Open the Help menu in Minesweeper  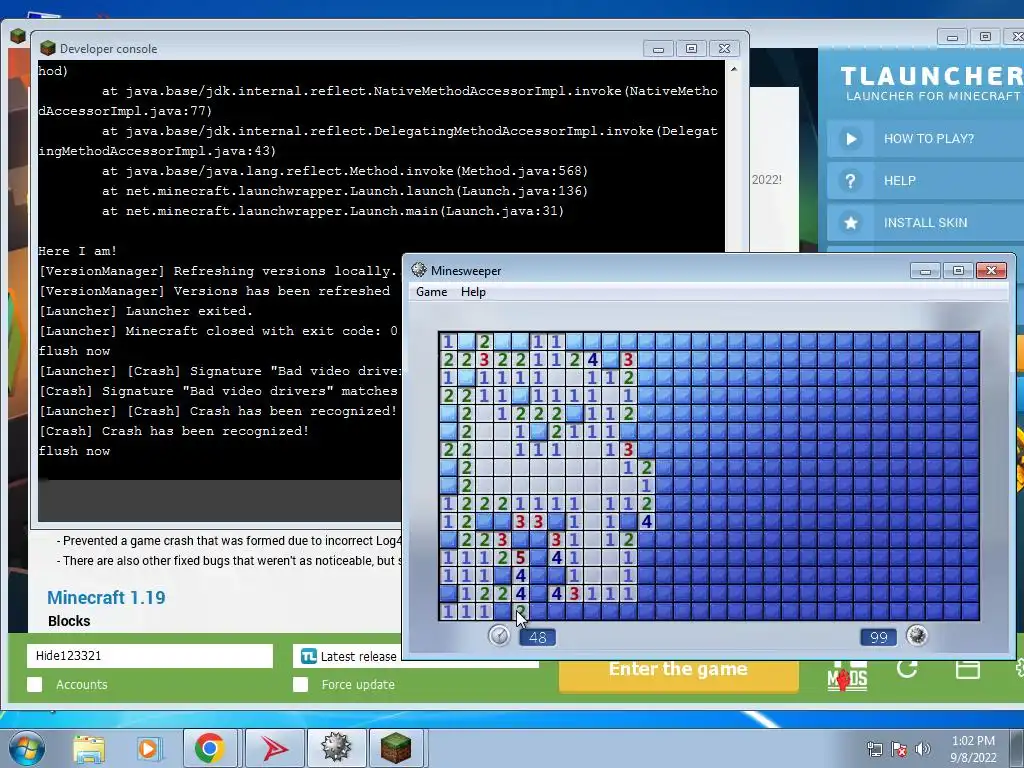(x=473, y=292)
